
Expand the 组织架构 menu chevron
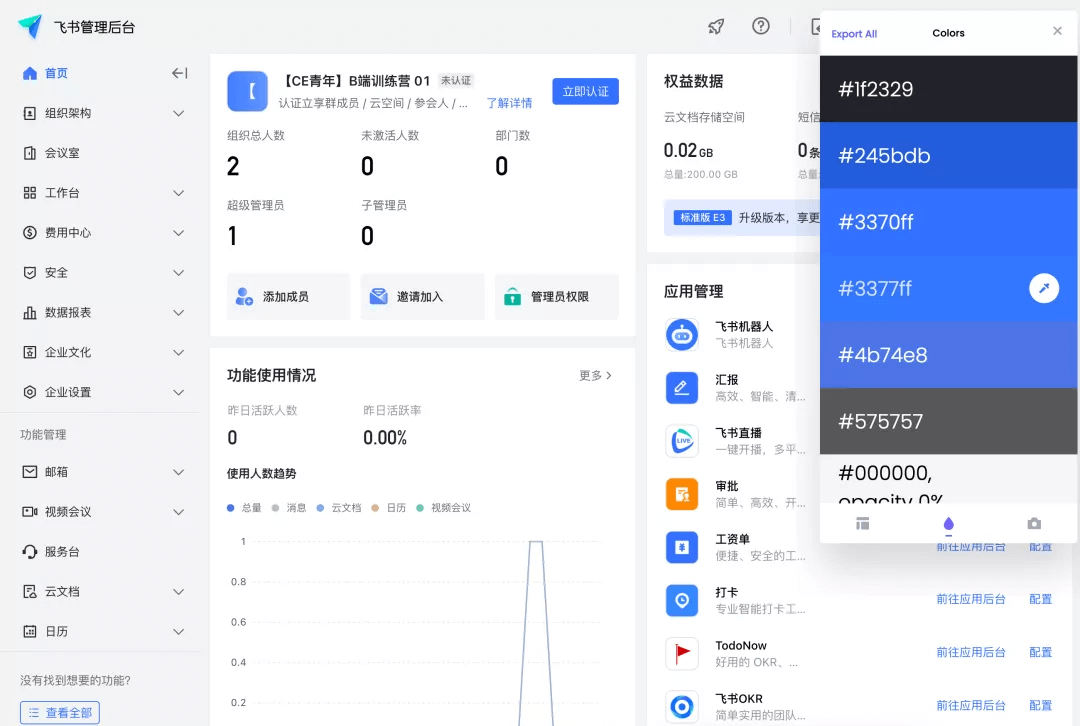click(x=178, y=113)
